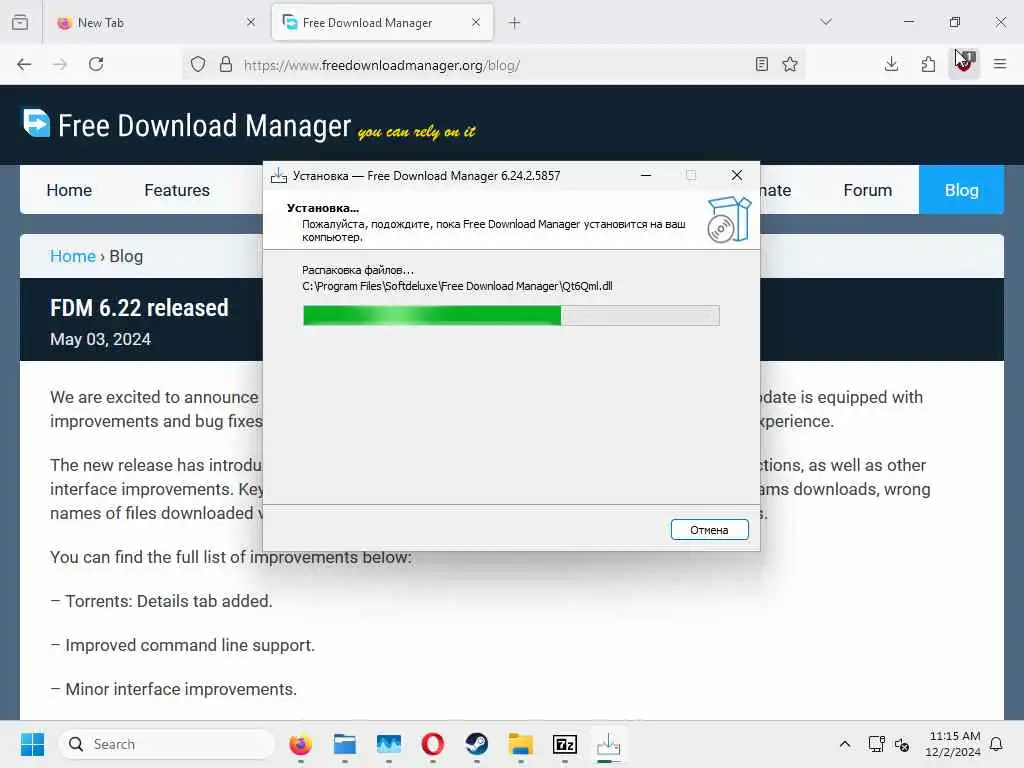Open Steam from the taskbar
The image size is (1024, 768).
click(477, 744)
